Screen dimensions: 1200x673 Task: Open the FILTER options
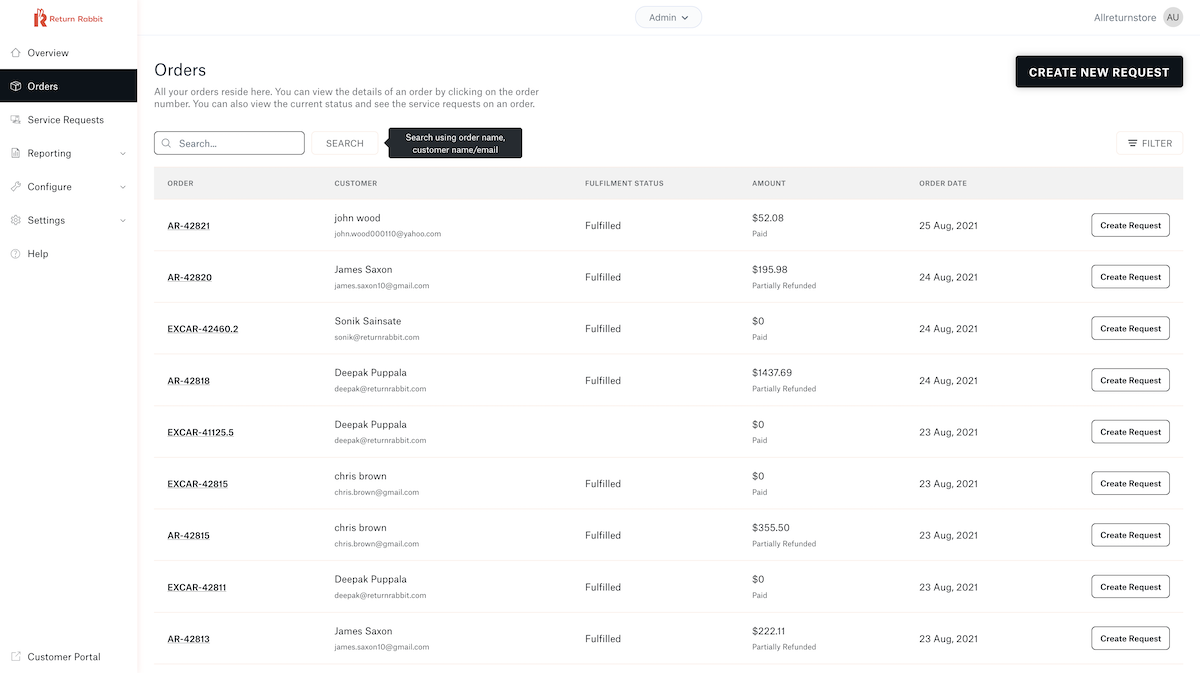(1149, 143)
